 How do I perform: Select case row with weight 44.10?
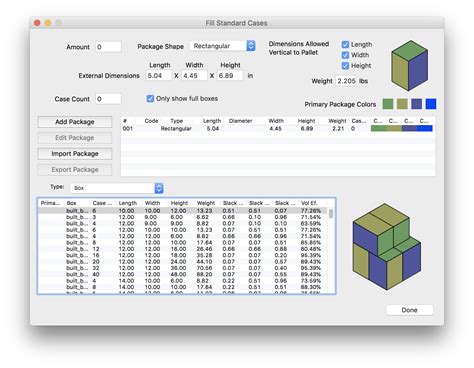[183, 261]
